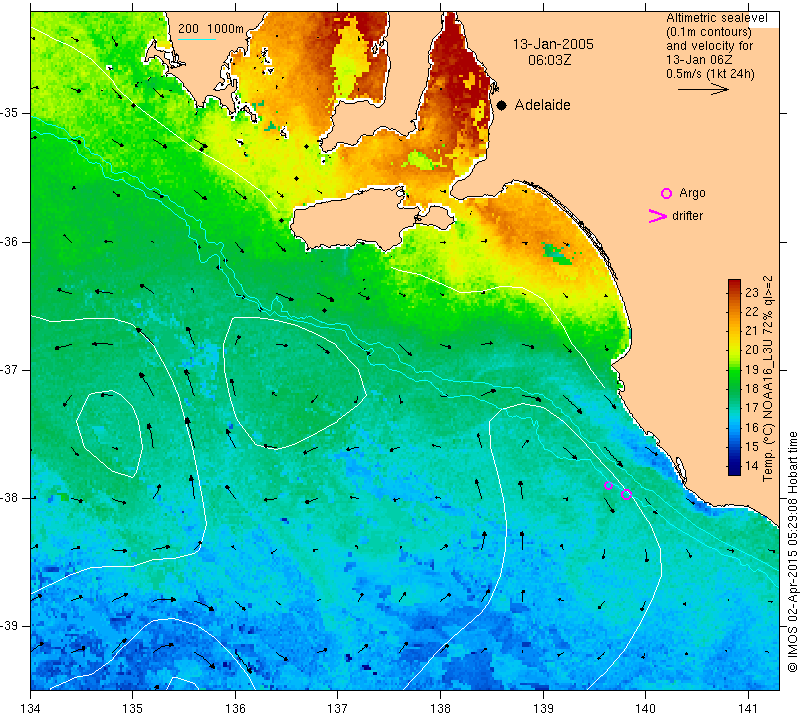Click the '-39' latitude axis label
The width and height of the screenshot is (800, 720).
[x=10, y=626]
